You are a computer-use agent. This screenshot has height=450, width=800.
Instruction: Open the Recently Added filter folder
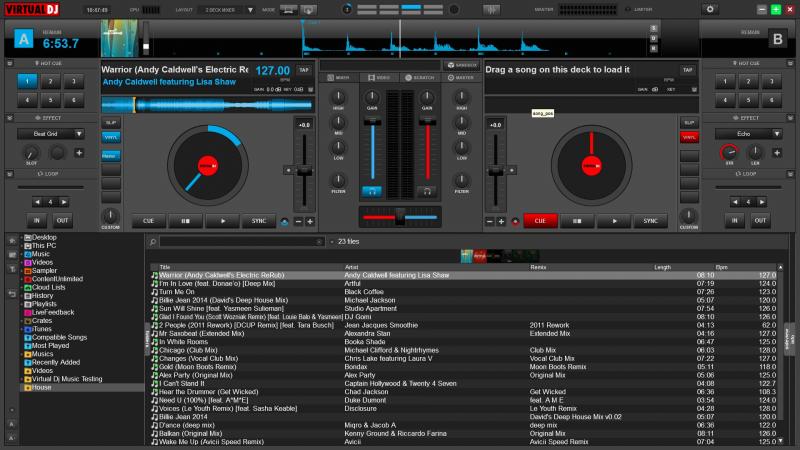tap(56, 362)
